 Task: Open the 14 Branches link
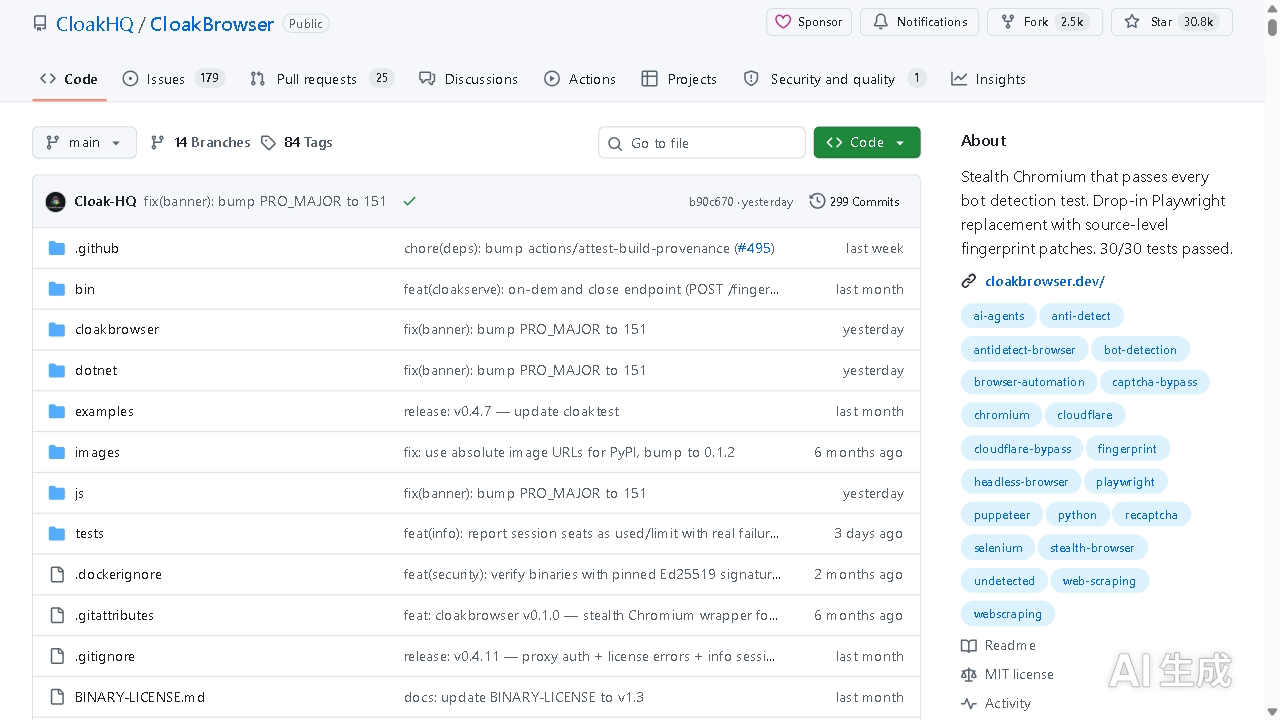tap(200, 142)
